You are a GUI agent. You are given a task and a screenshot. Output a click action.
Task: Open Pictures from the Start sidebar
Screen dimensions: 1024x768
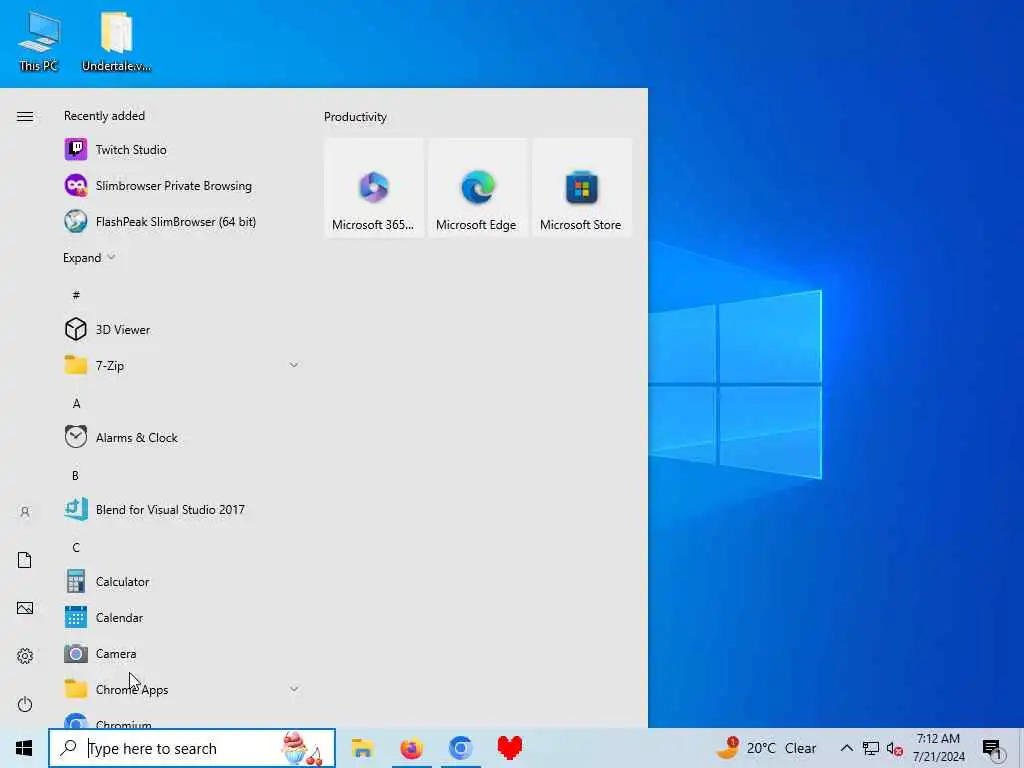[25, 608]
